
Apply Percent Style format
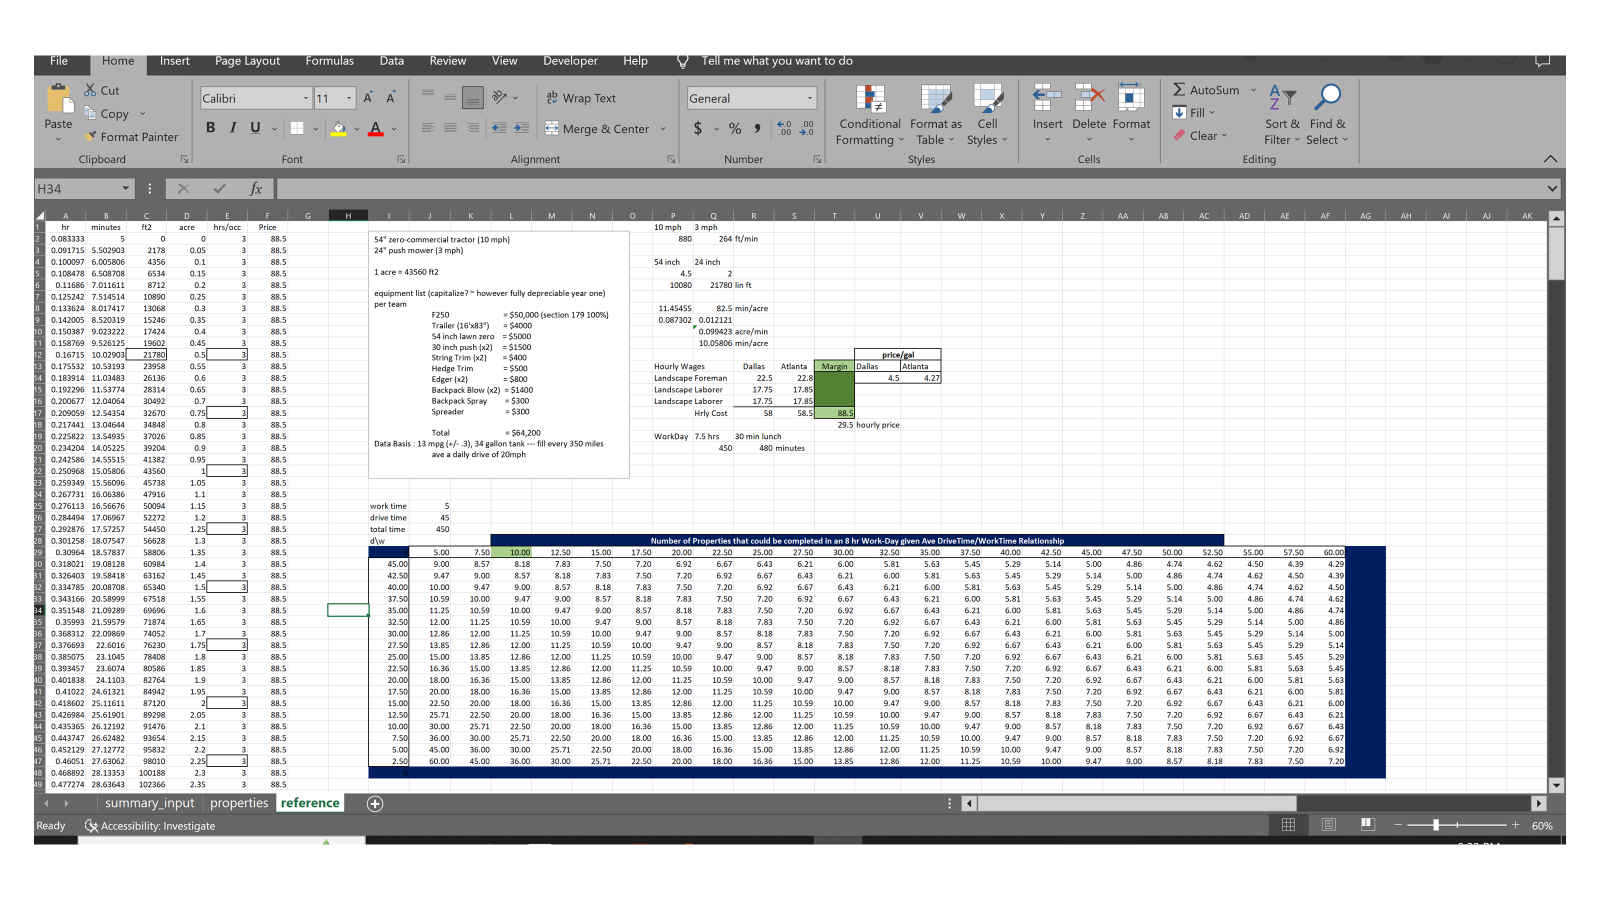coord(735,128)
